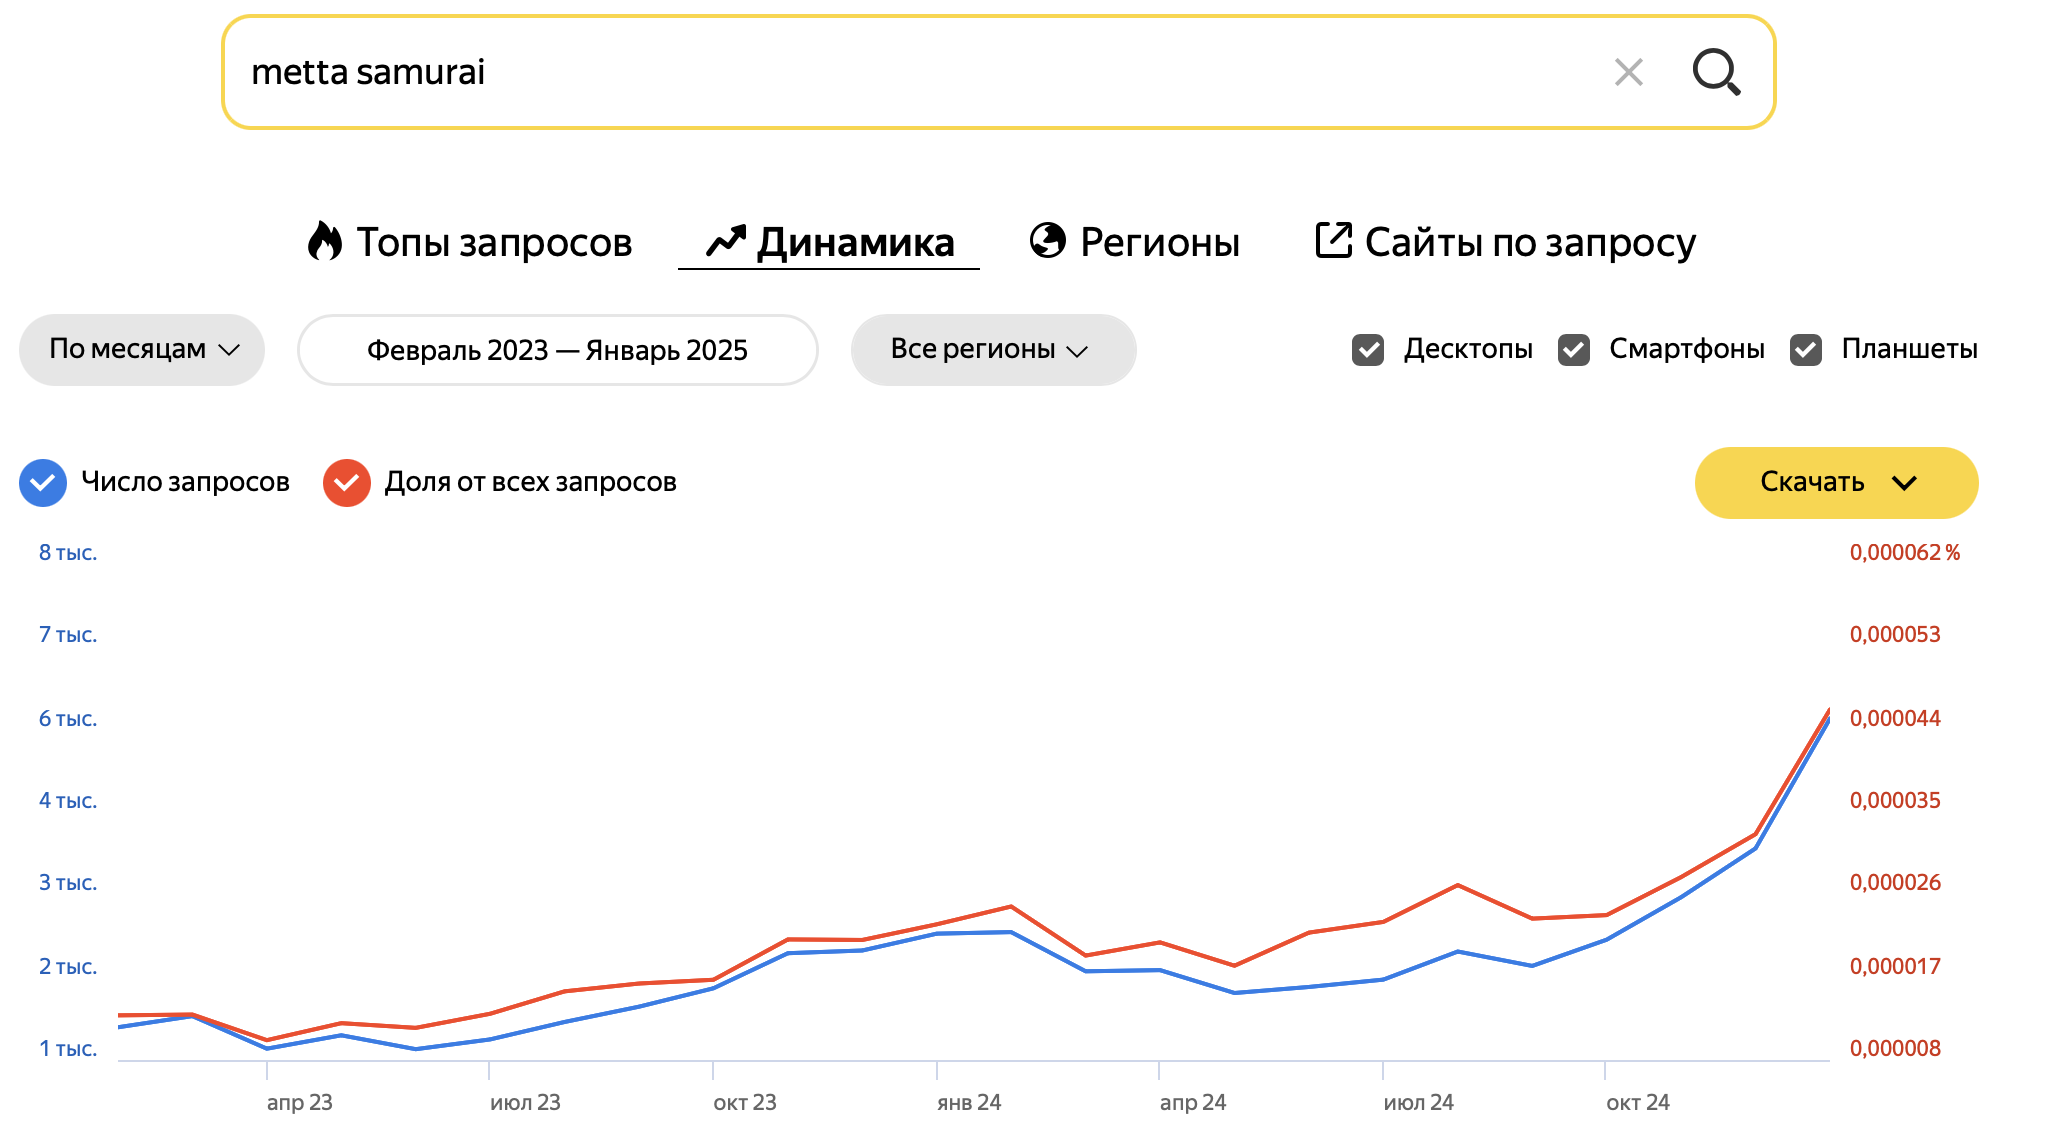Toggle the blue Число запросов series
2058x1144 pixels.
coord(43,483)
